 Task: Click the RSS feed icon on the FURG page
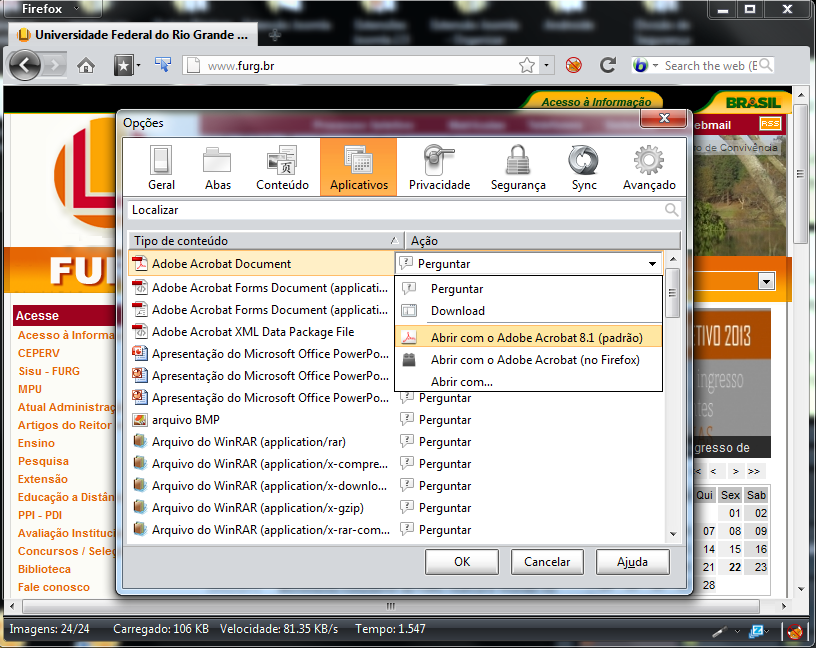(770, 124)
